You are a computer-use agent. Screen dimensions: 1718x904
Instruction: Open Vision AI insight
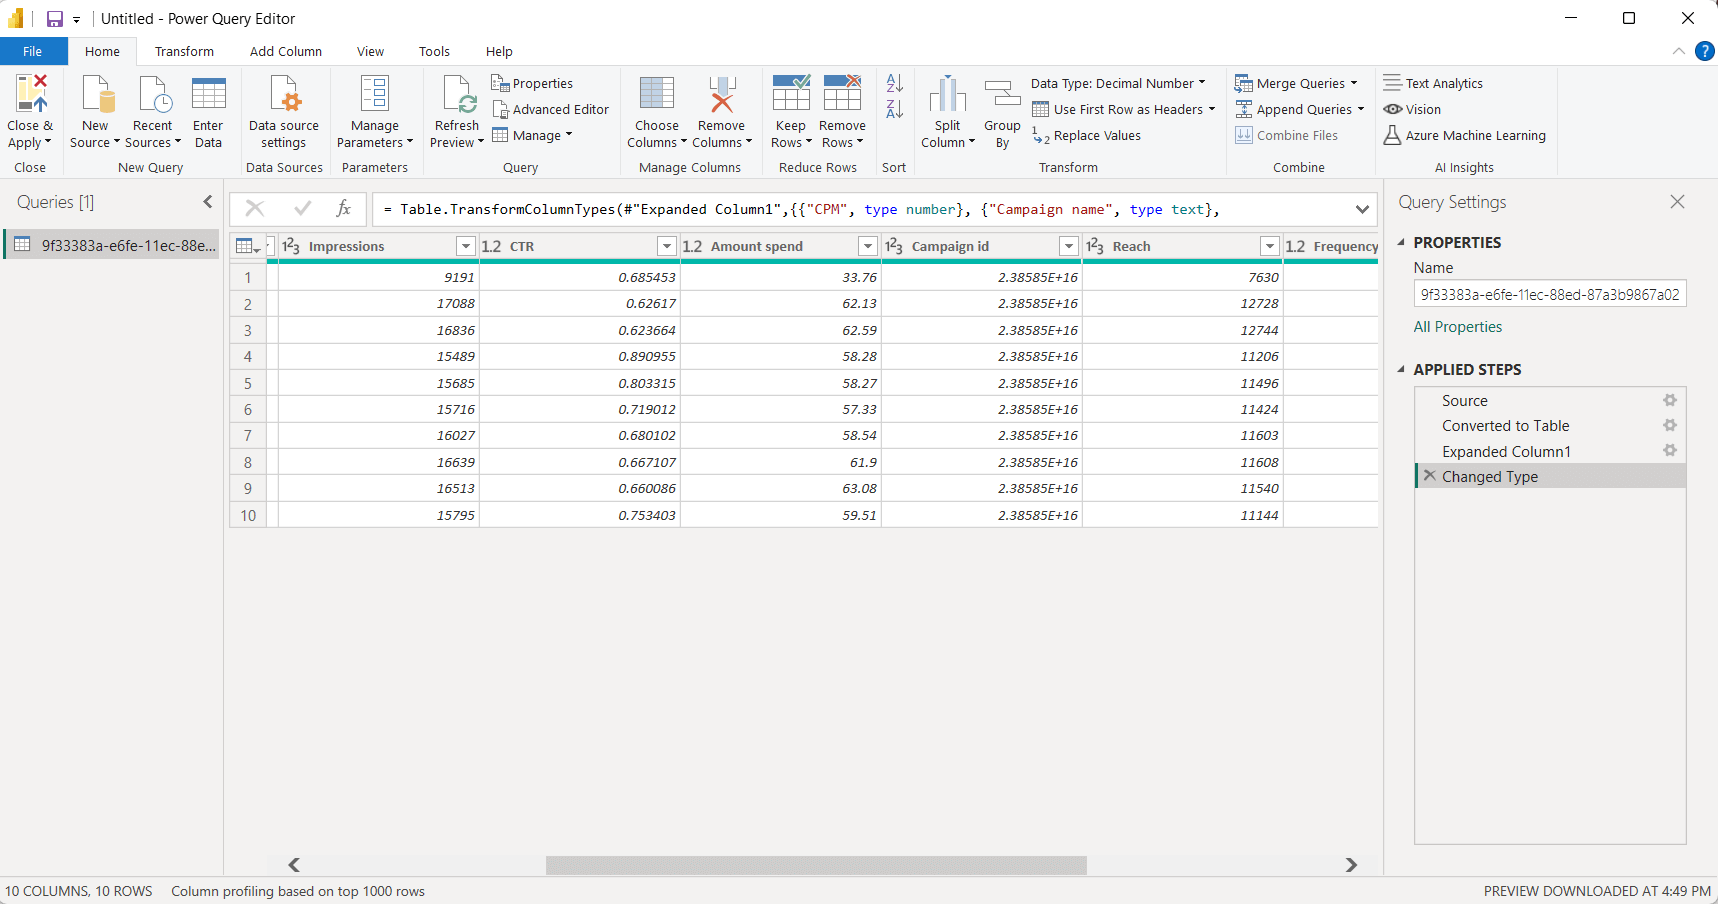[1412, 109]
